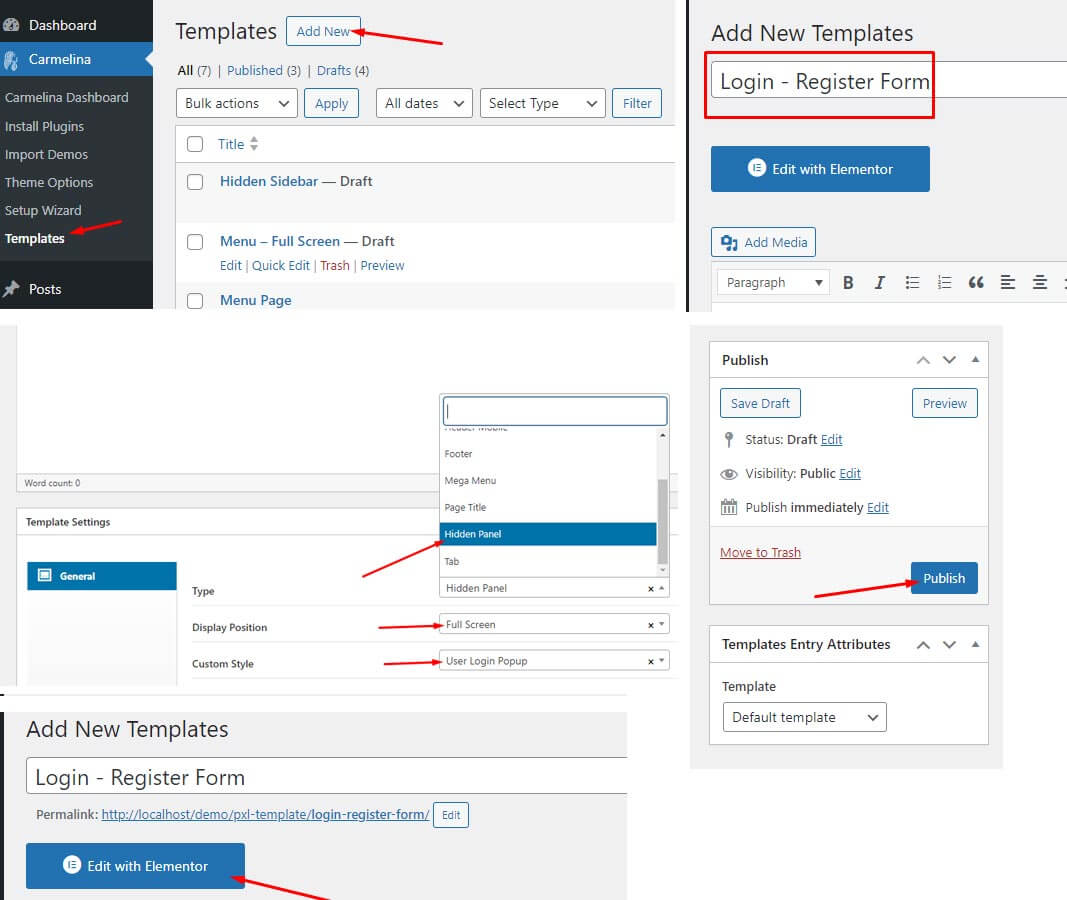Open Theme Options in the sidebar

tap(49, 182)
